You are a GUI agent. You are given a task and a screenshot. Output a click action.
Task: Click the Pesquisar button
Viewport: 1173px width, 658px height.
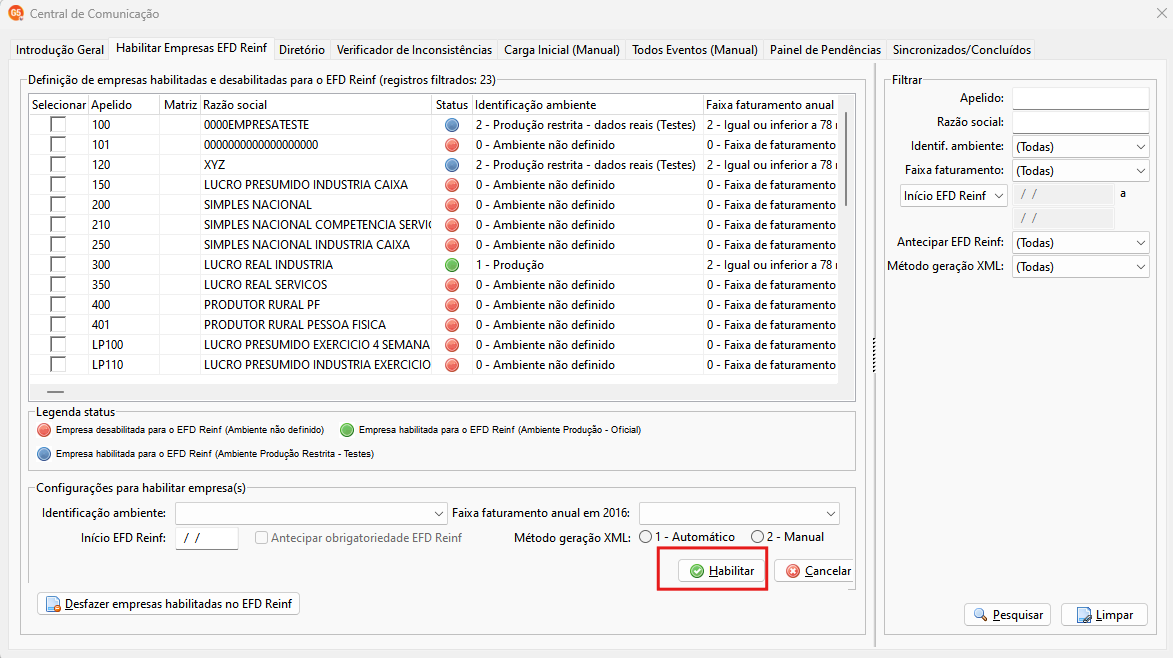(1008, 615)
